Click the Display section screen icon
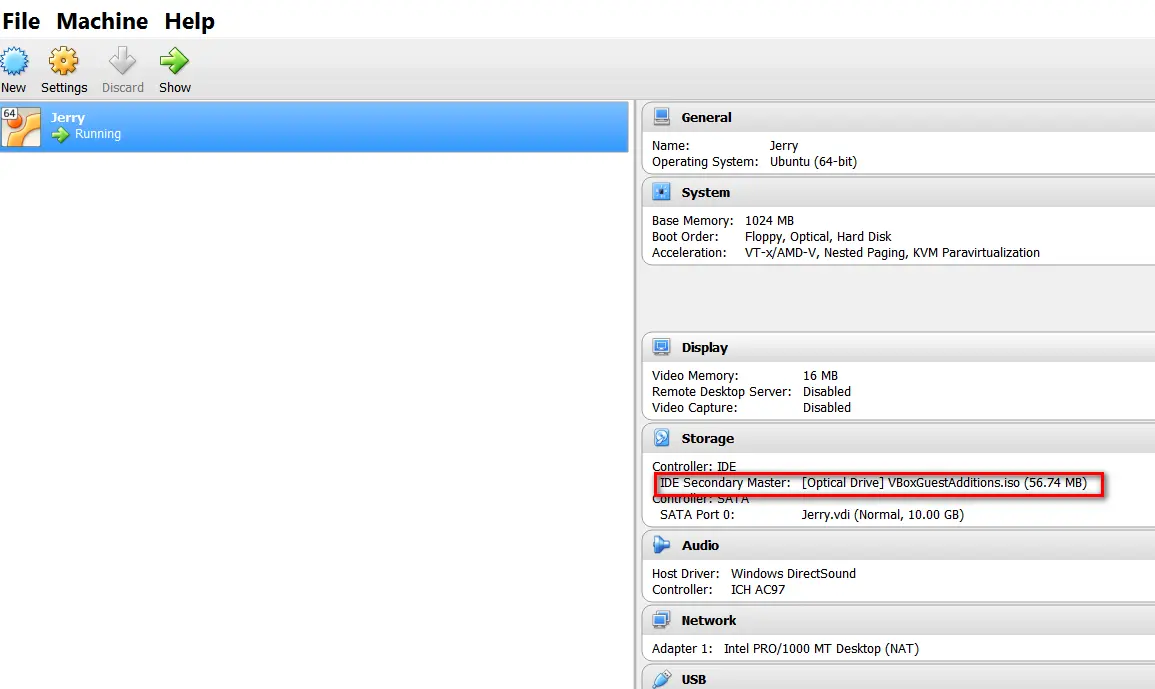Viewport: 1155px width, 689px height. tap(661, 346)
